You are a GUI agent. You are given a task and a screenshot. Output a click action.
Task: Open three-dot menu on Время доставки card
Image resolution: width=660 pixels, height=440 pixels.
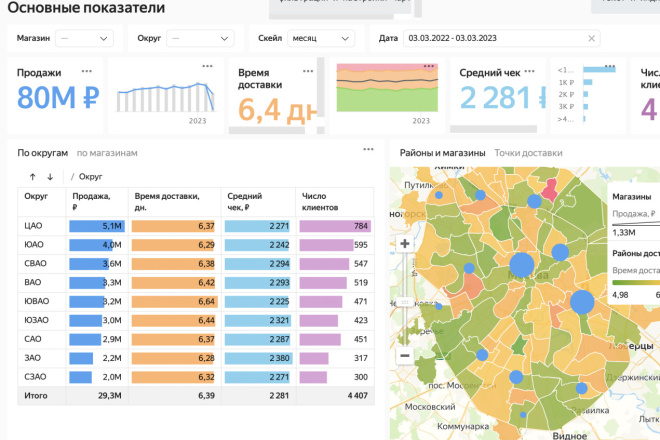click(x=308, y=71)
